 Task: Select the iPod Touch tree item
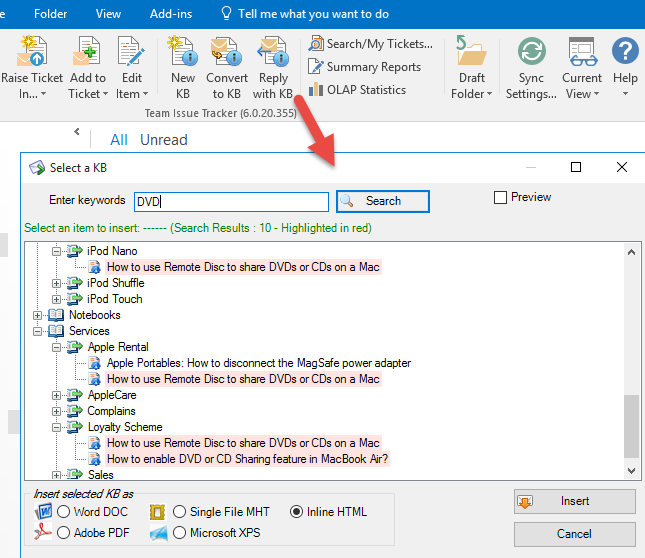pos(114,299)
